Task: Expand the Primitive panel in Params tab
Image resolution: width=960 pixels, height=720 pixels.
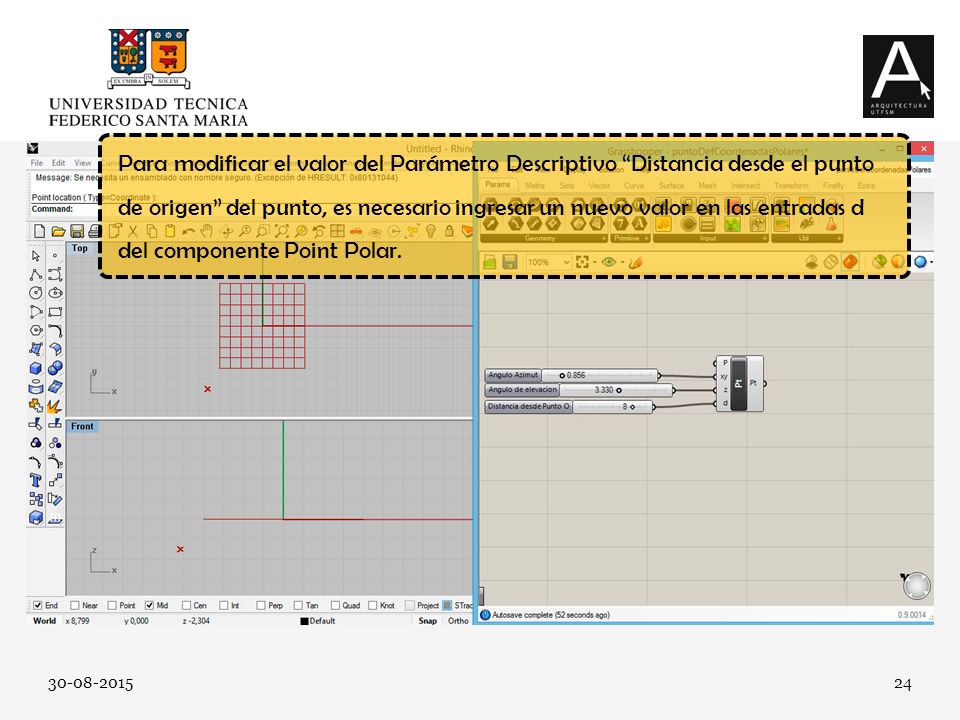Action: point(647,238)
